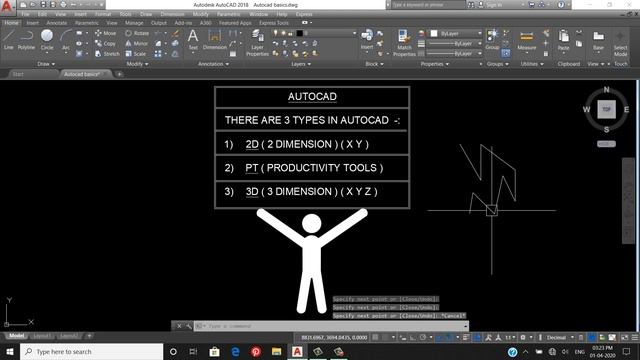Expand the Block panel flyout
Image resolution: width=640 pixels, height=360 pixels.
tap(374, 64)
